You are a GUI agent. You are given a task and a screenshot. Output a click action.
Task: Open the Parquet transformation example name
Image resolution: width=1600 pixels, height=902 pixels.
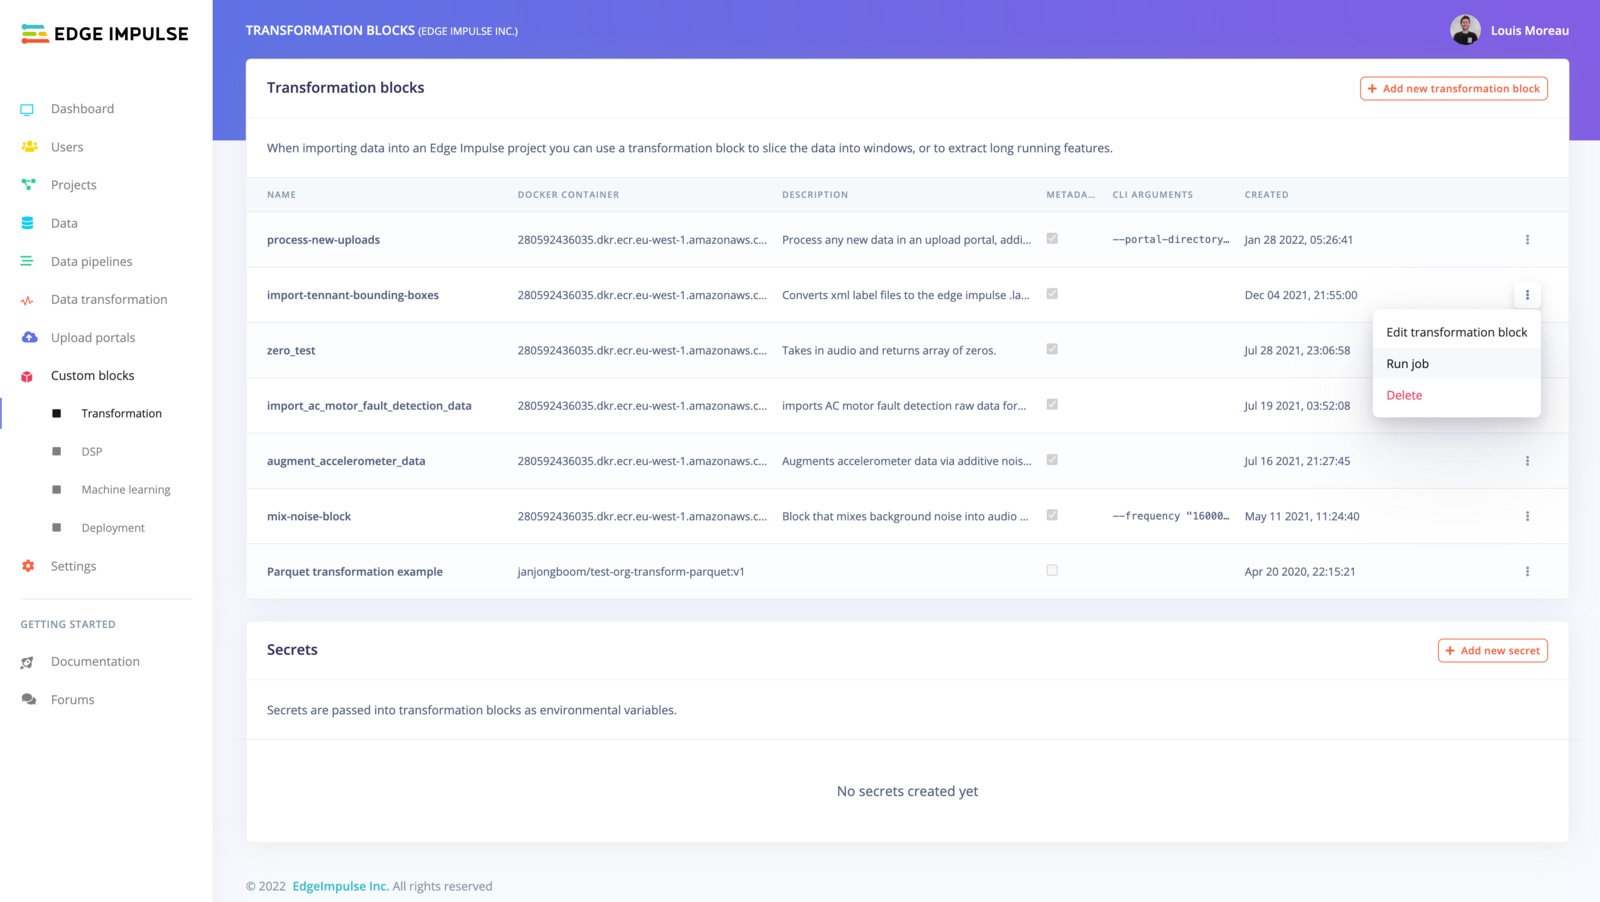point(355,572)
